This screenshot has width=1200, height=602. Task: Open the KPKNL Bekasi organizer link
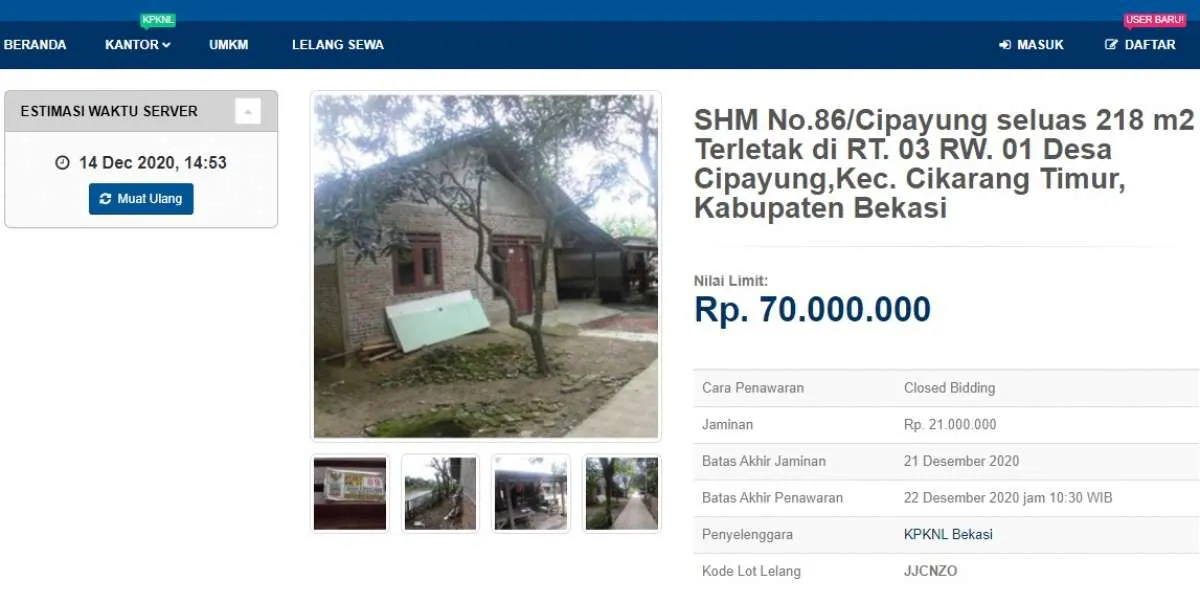[x=948, y=534]
